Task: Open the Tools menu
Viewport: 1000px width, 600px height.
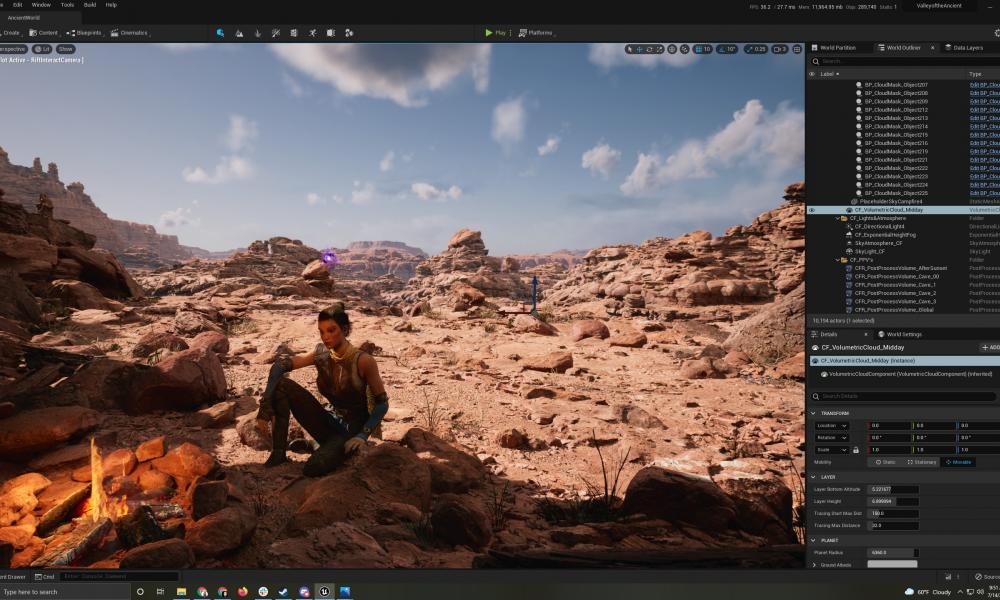Action: [x=67, y=4]
